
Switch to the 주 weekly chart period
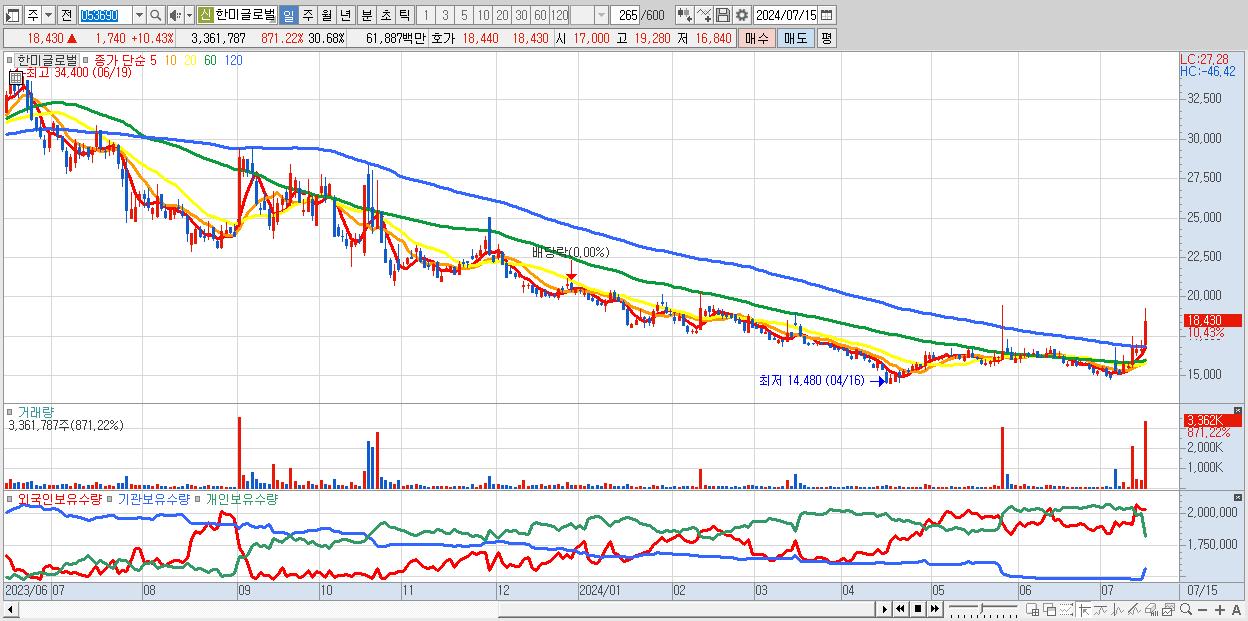307,15
